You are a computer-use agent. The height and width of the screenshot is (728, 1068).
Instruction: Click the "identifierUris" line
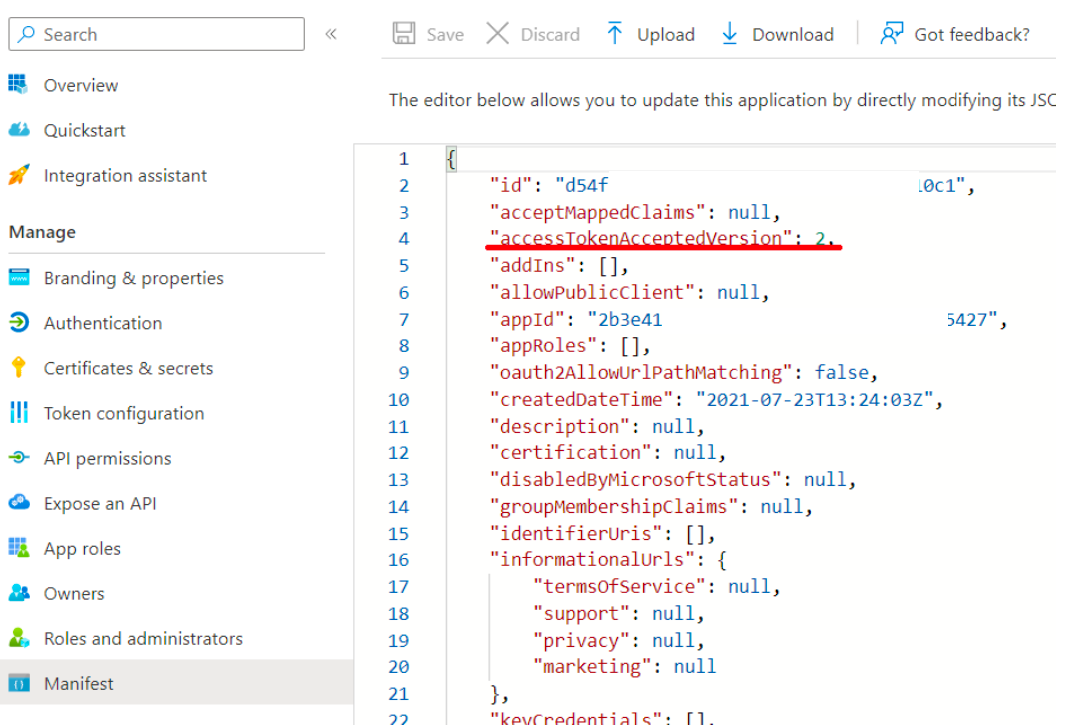pyautogui.click(x=602, y=533)
